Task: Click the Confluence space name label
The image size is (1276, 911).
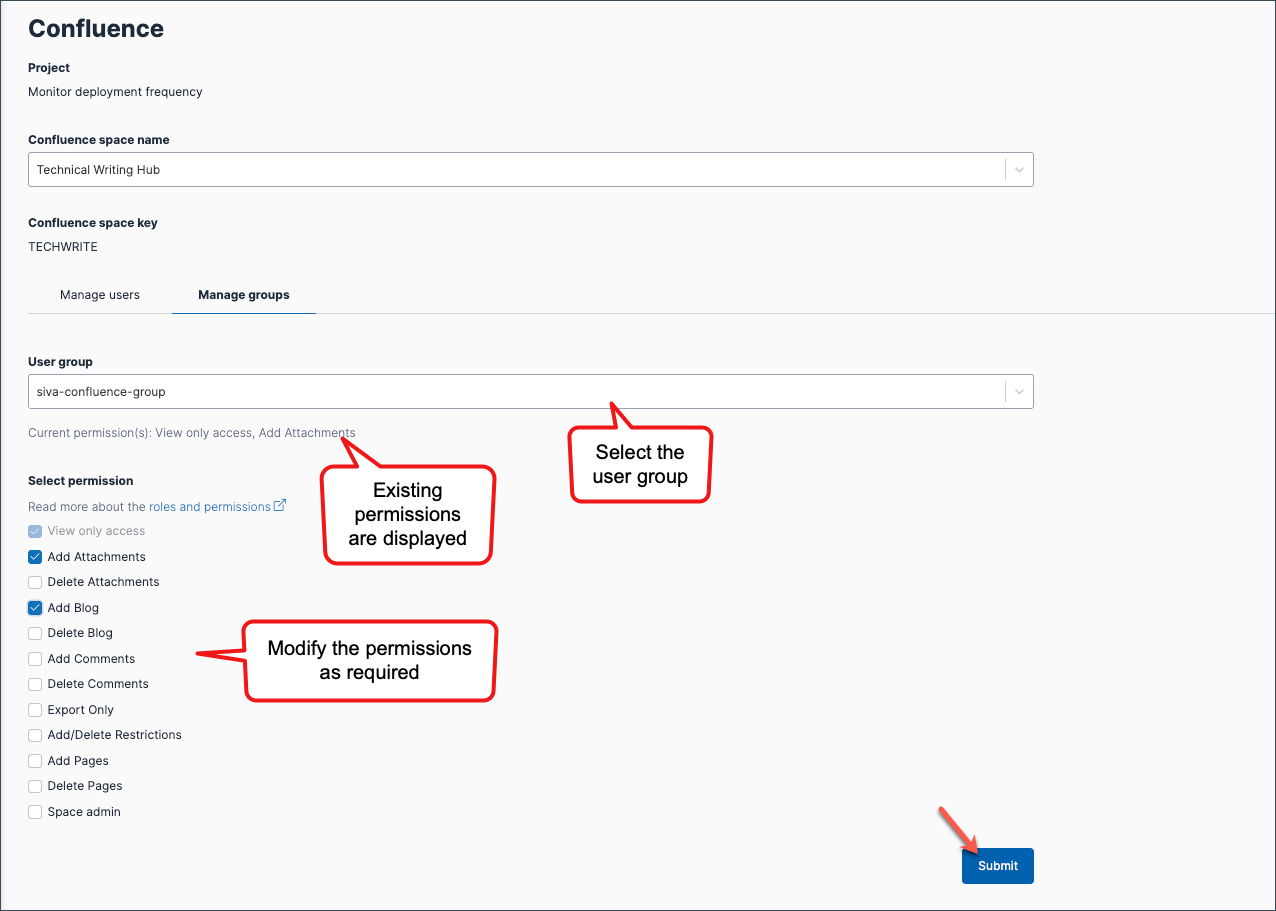Action: [99, 140]
